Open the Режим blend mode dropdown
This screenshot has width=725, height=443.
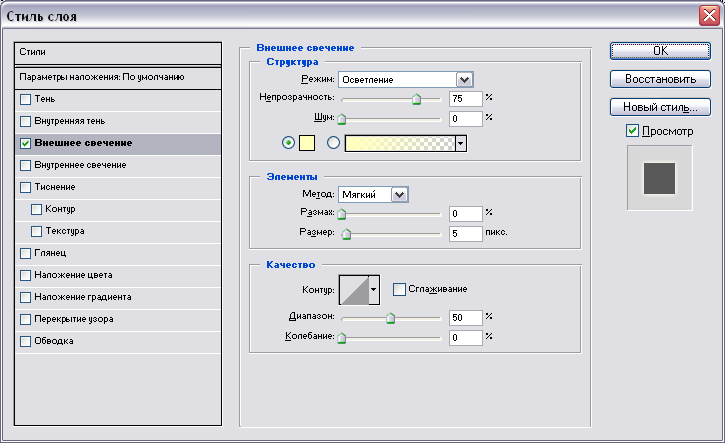pos(465,80)
